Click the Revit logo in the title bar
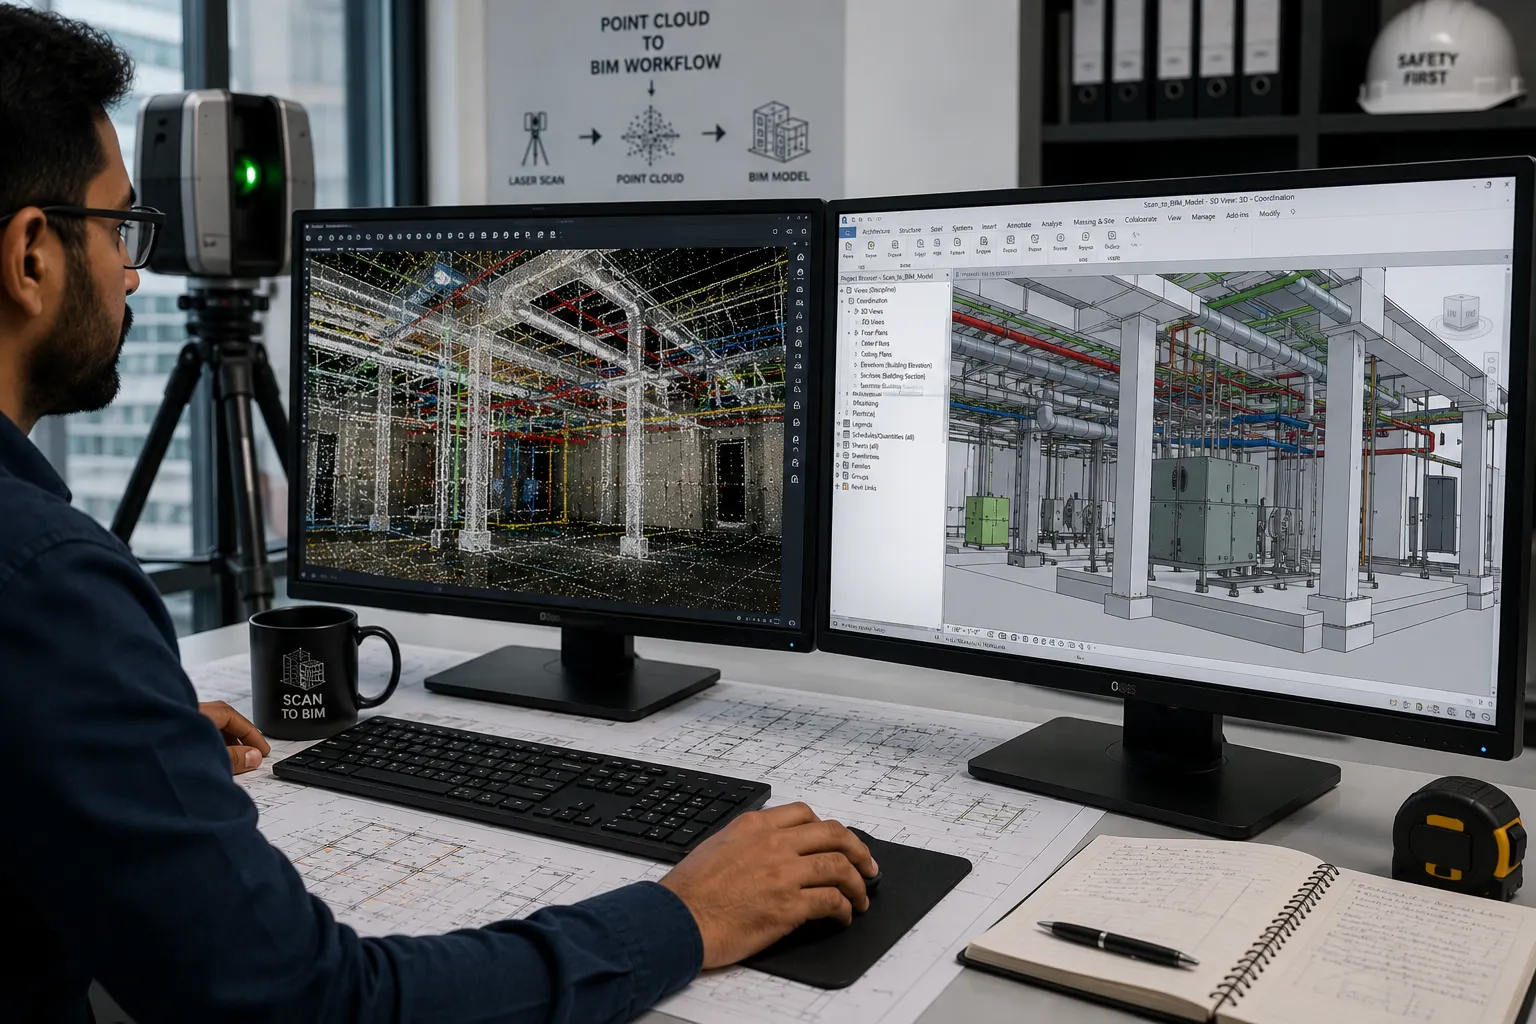 (x=844, y=220)
